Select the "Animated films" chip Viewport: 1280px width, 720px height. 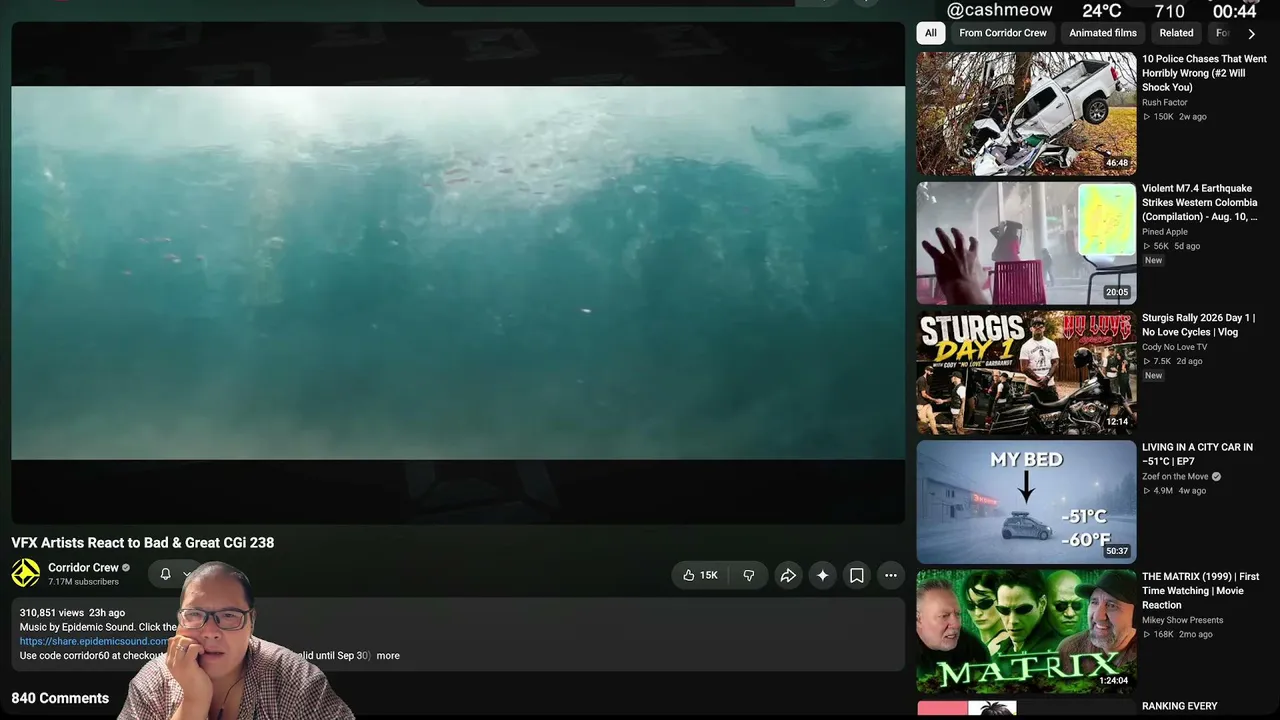(1103, 33)
